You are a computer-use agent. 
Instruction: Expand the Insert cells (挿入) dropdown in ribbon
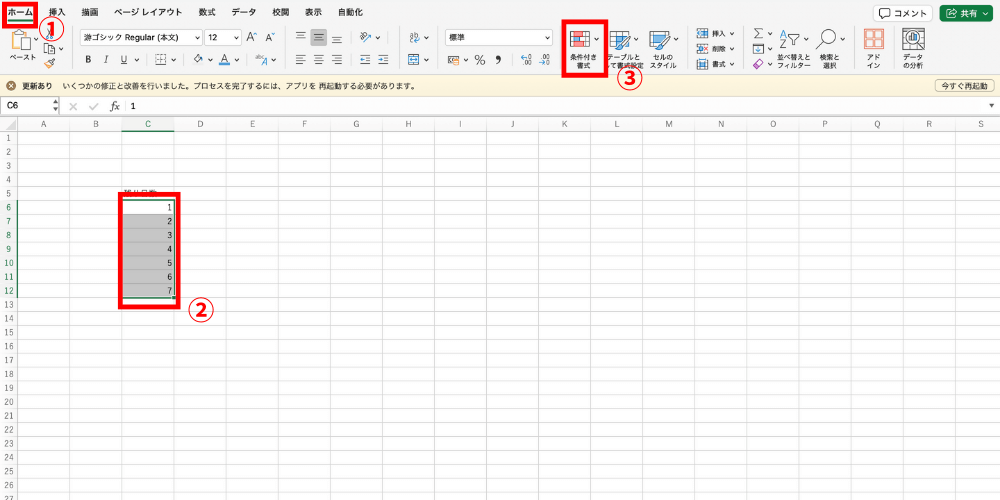732,33
